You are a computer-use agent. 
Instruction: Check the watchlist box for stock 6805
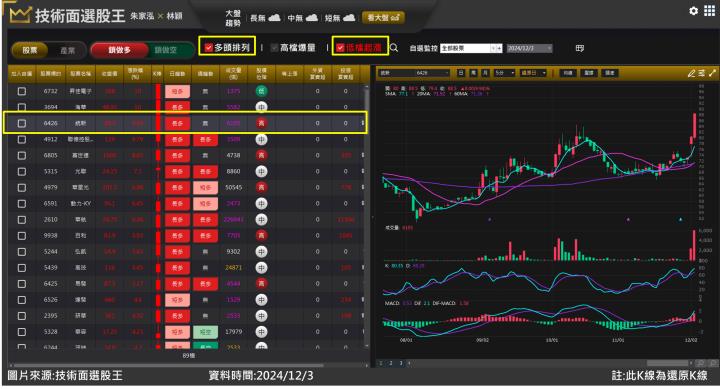[x=22, y=155]
